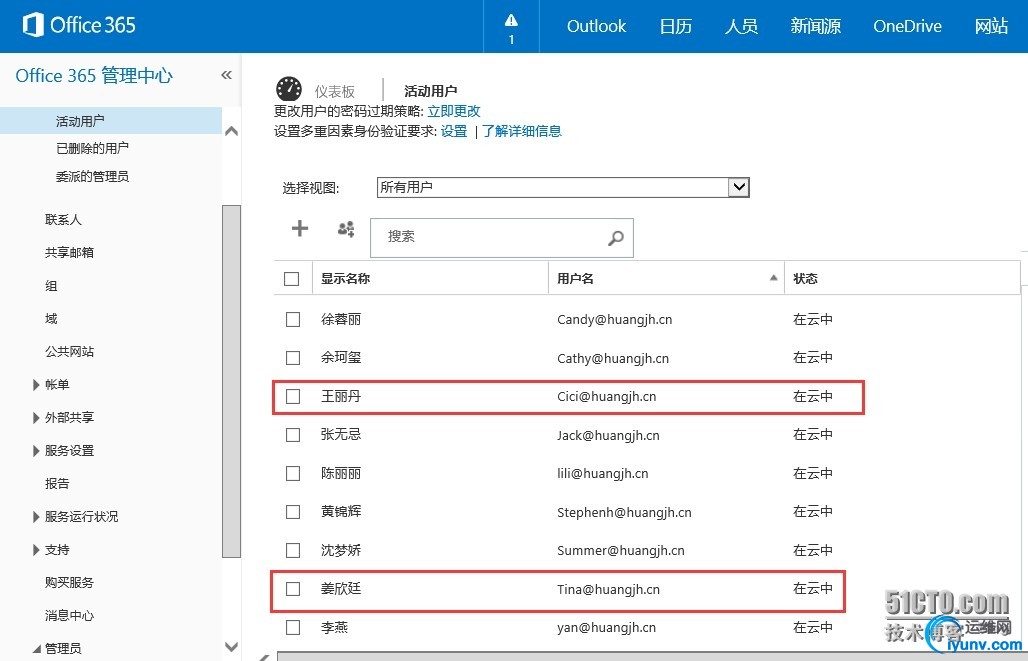The height and width of the screenshot is (661, 1028).
Task: Check the box for 沈梦娇
Action: (293, 550)
